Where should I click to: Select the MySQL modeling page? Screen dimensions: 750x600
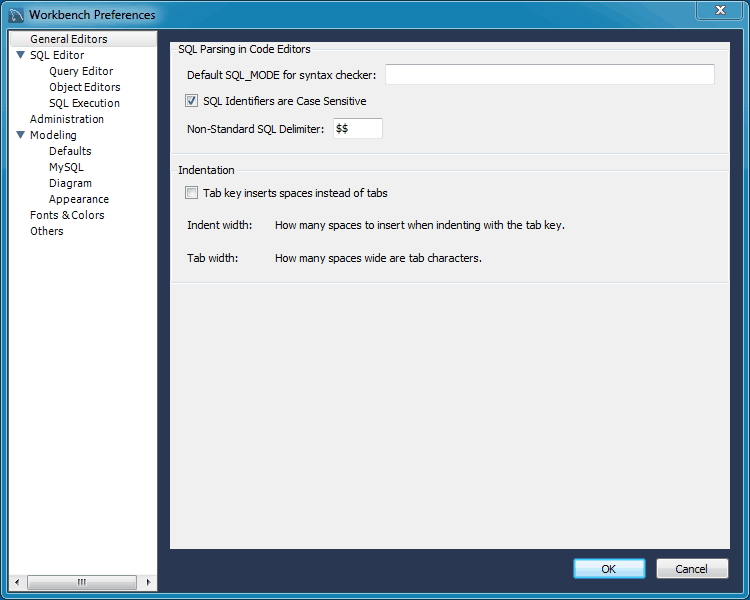pos(66,167)
